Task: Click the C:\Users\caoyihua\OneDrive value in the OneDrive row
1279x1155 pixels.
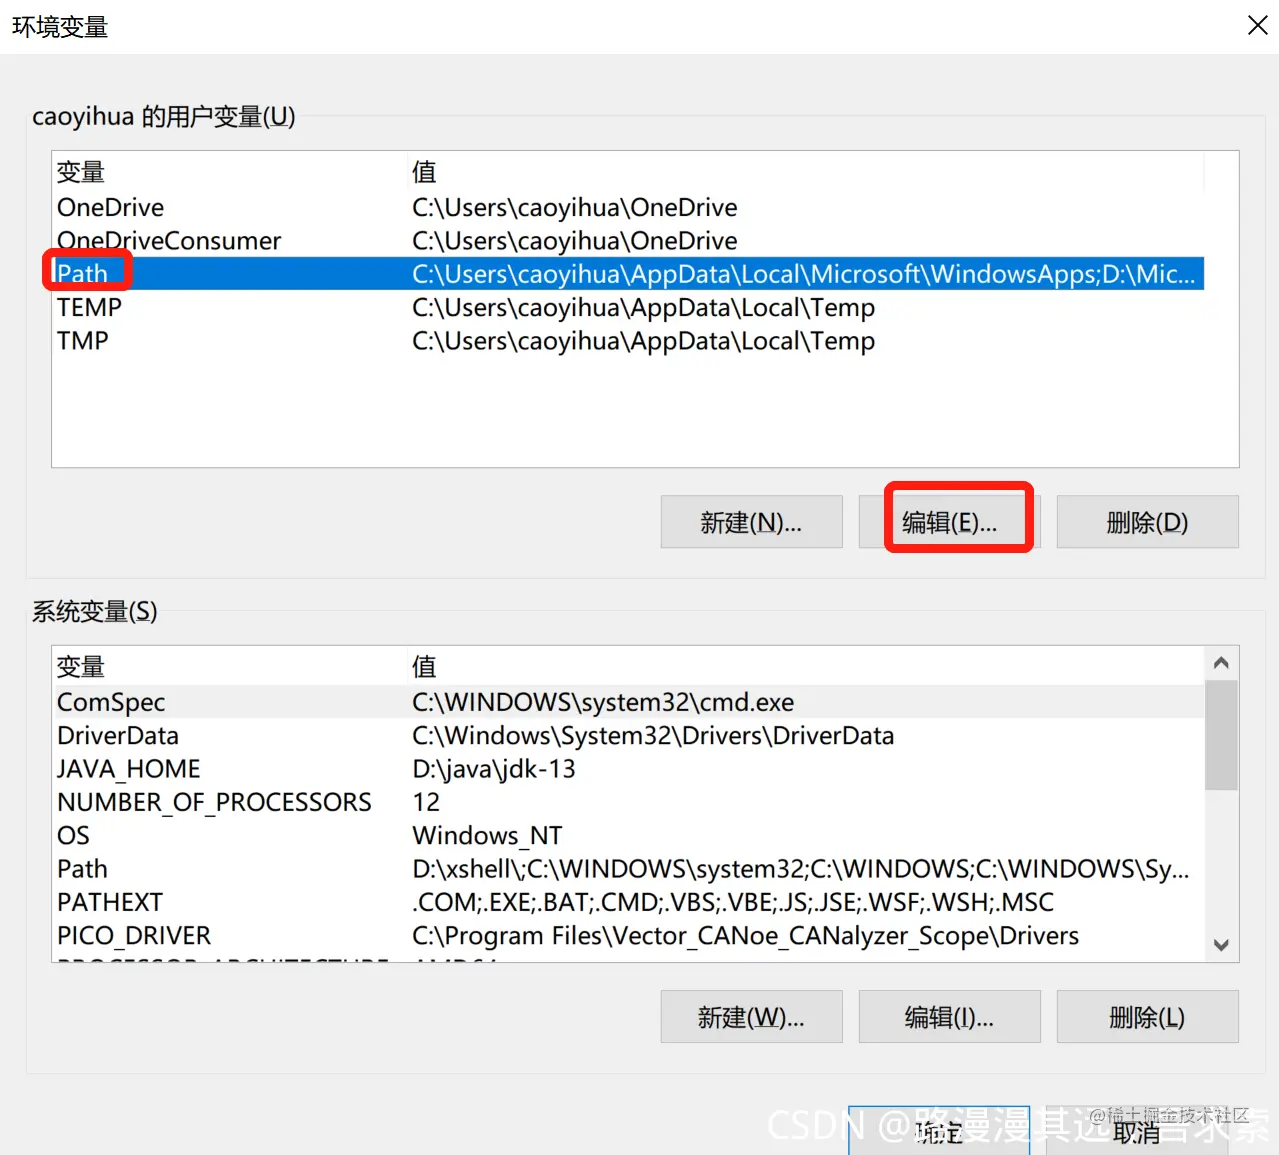Action: click(575, 207)
